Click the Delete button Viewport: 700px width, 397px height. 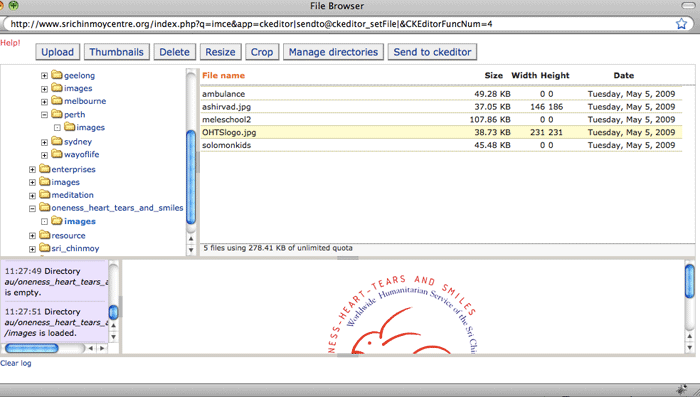tap(175, 52)
